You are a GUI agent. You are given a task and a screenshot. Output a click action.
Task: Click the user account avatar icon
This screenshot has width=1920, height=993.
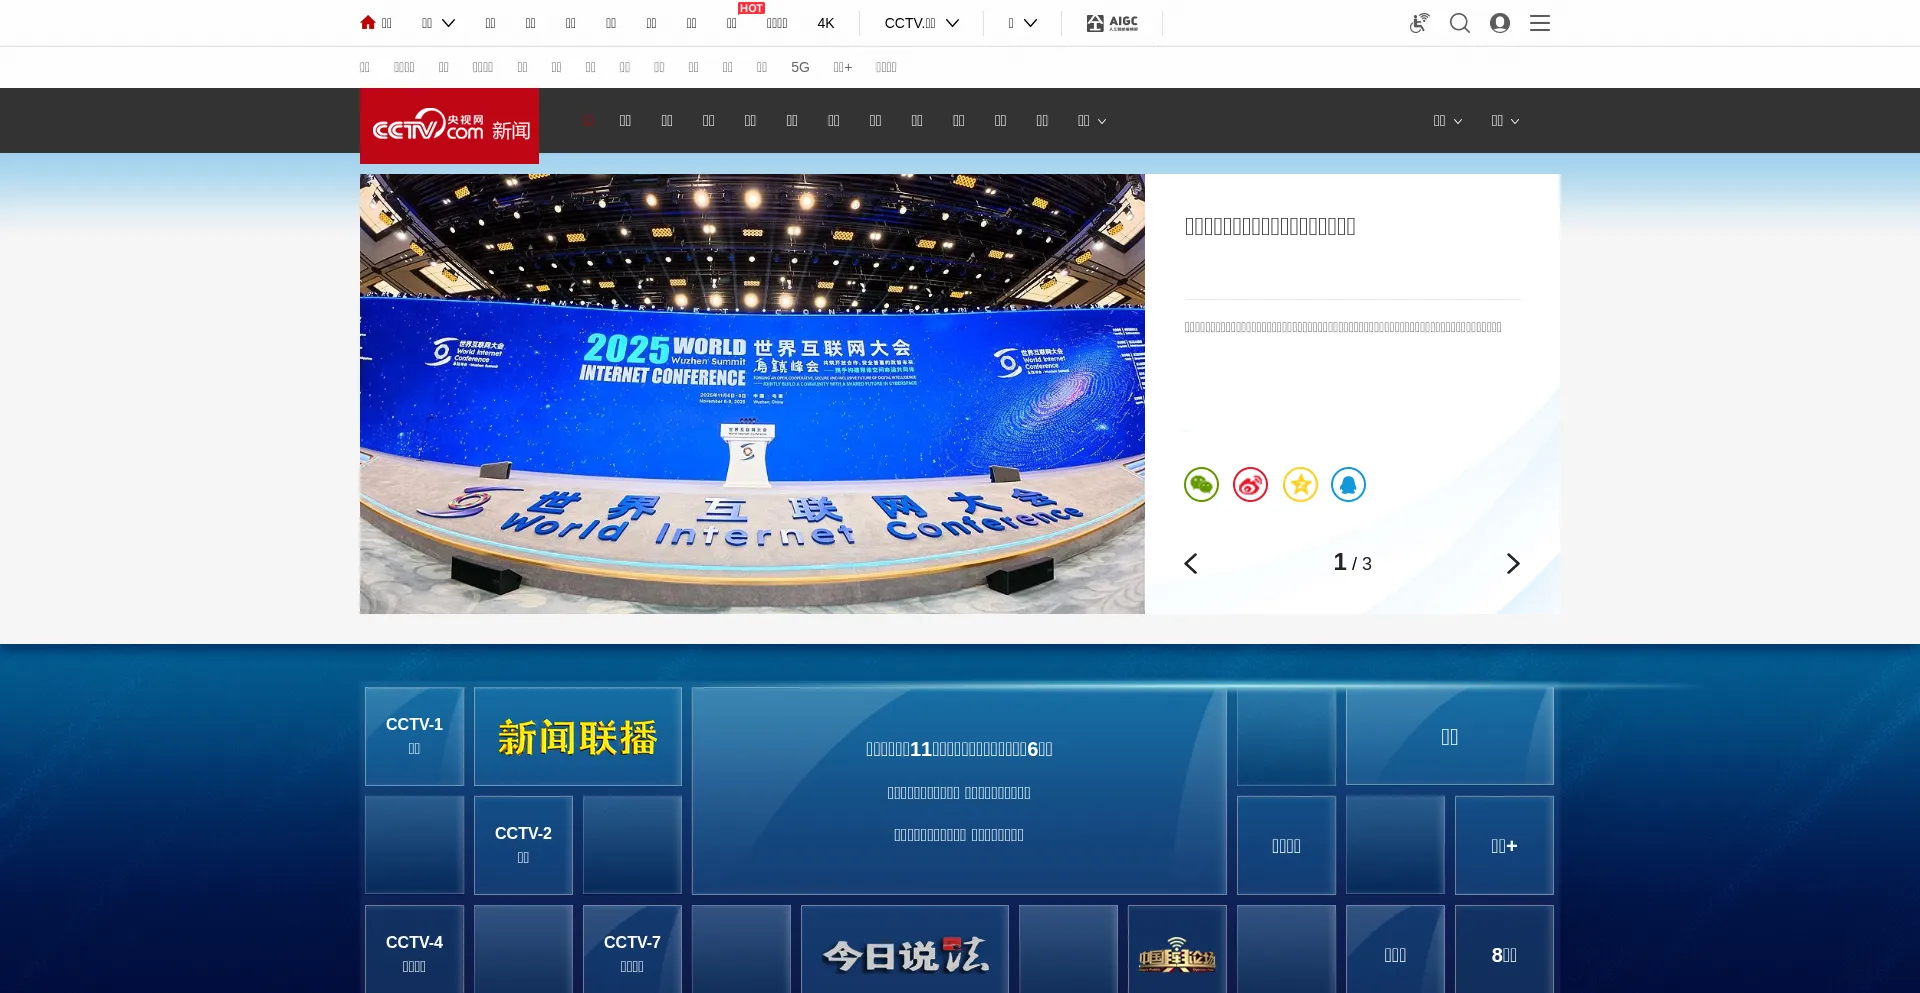(1499, 23)
